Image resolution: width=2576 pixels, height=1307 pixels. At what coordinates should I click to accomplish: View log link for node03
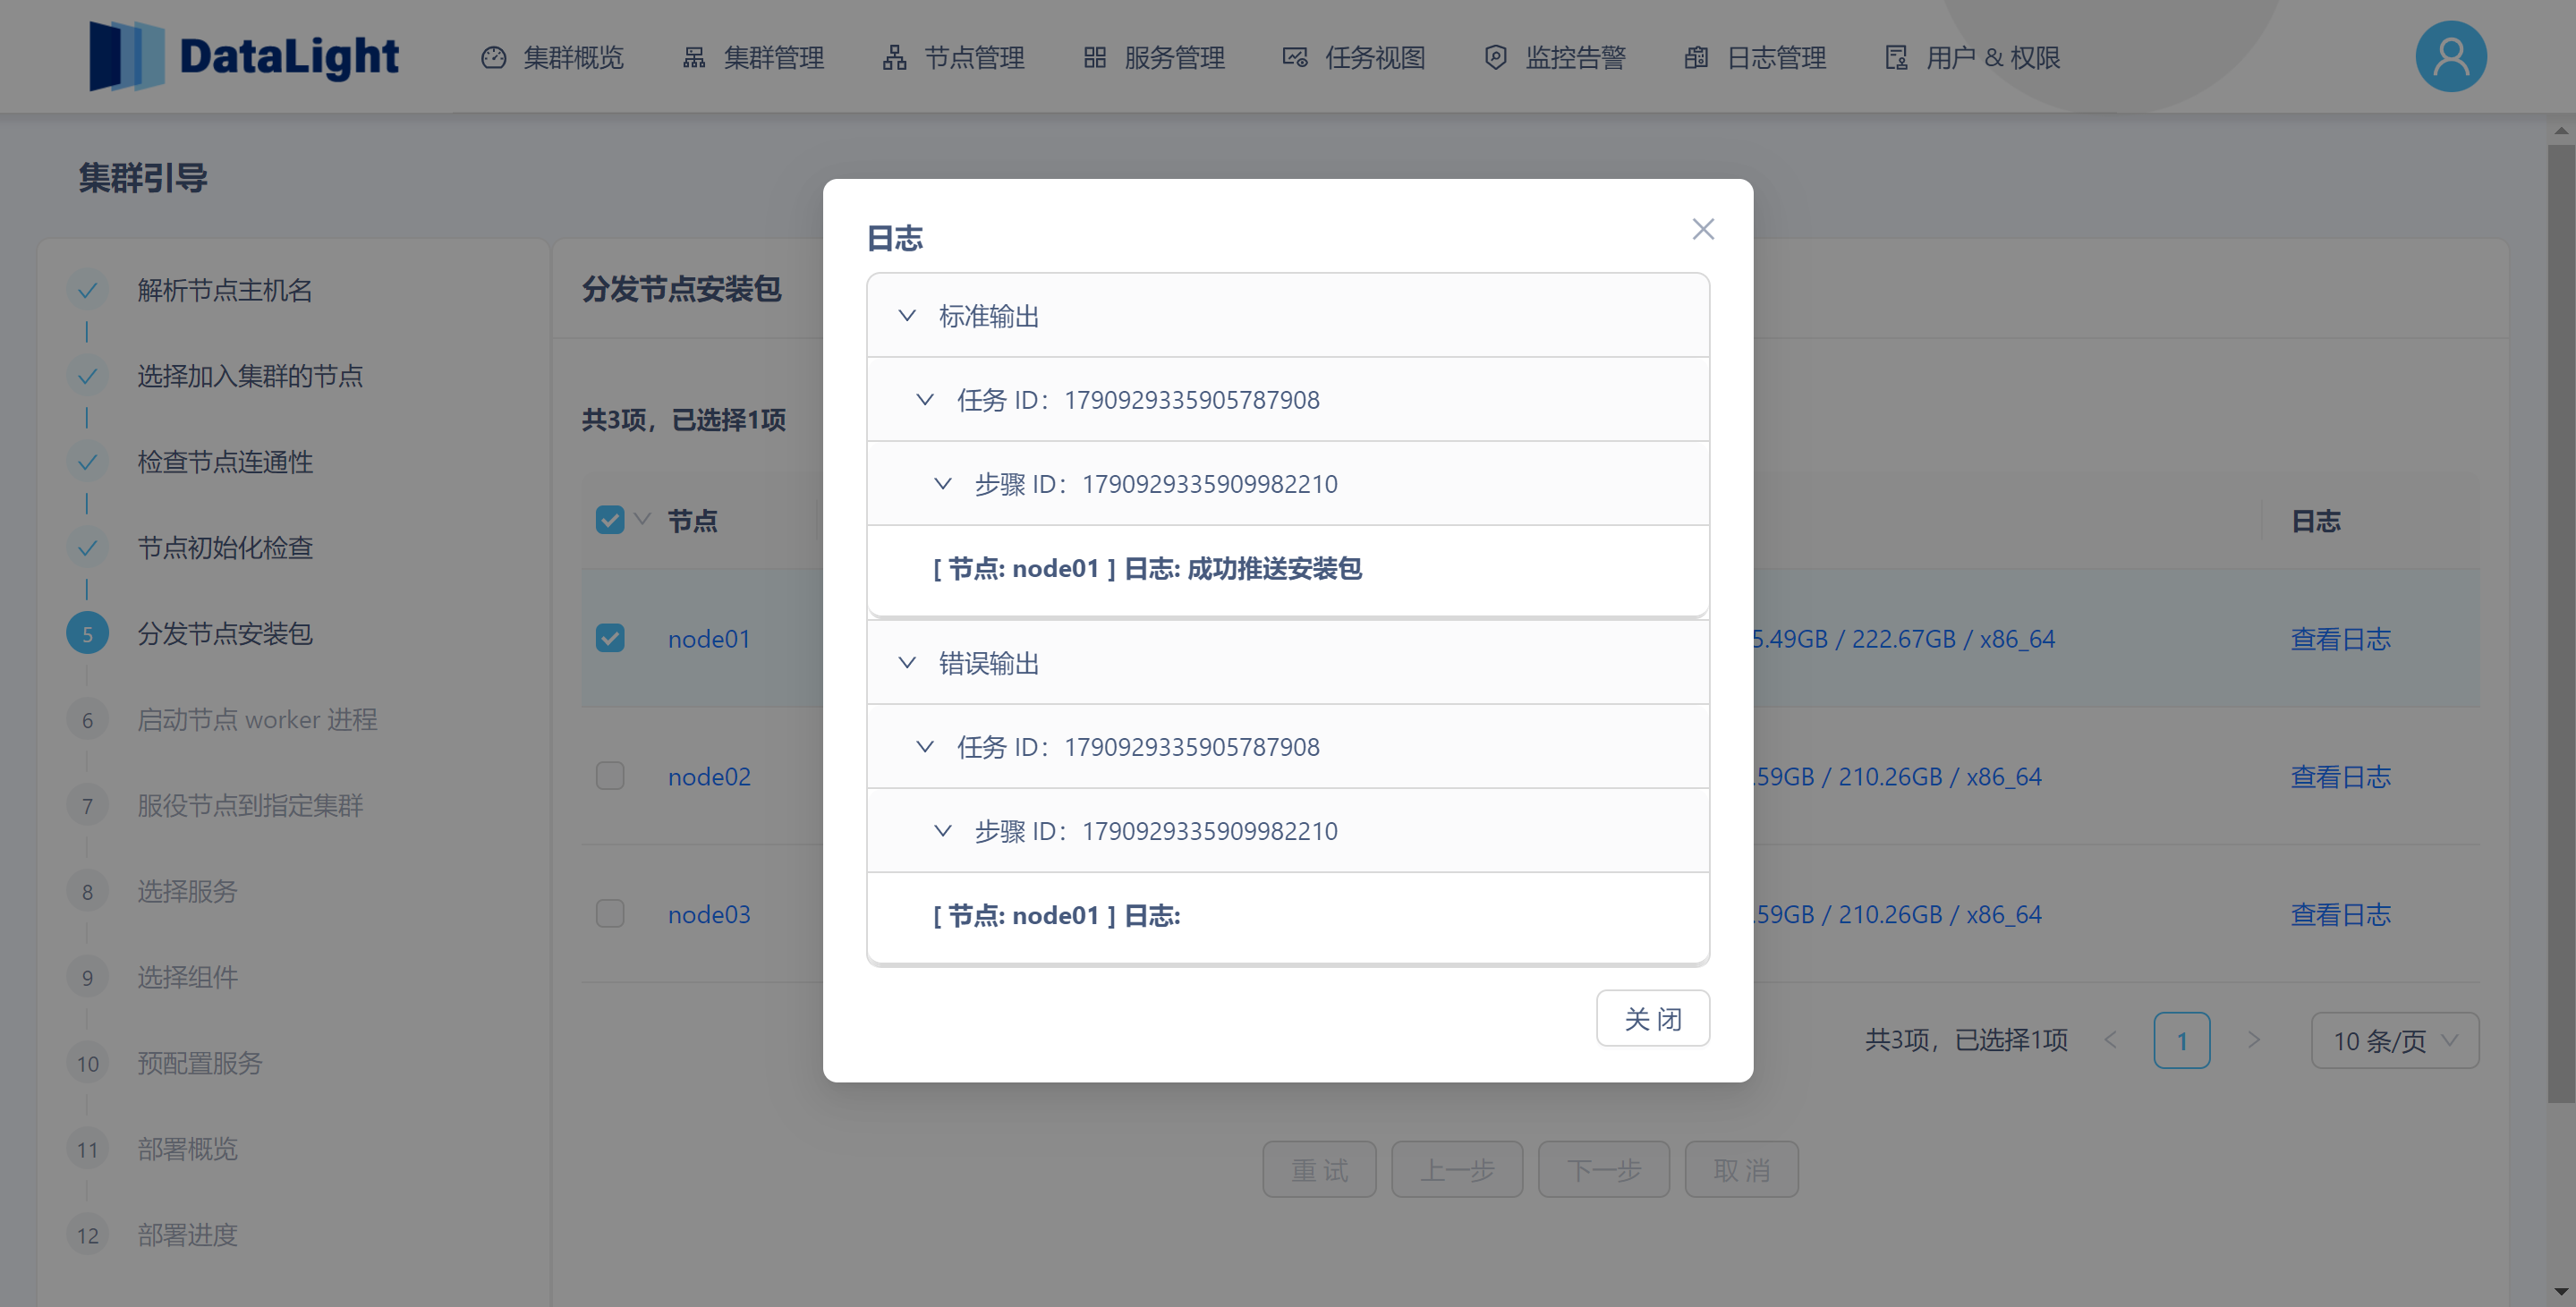2340,915
